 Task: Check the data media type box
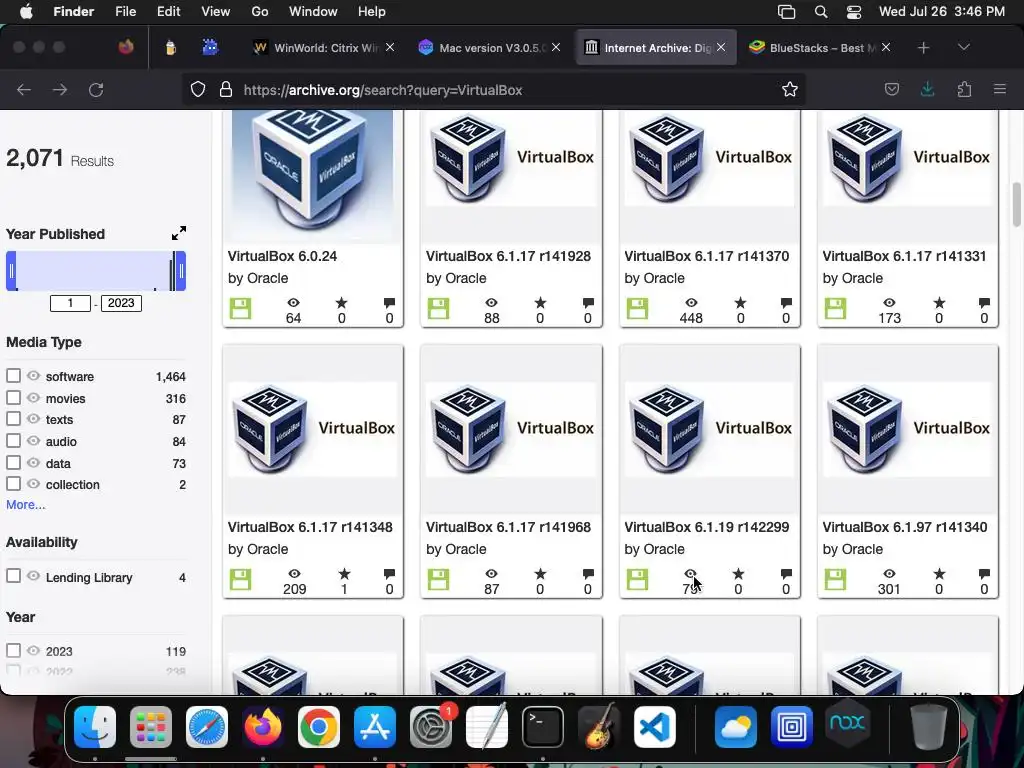pos(13,462)
